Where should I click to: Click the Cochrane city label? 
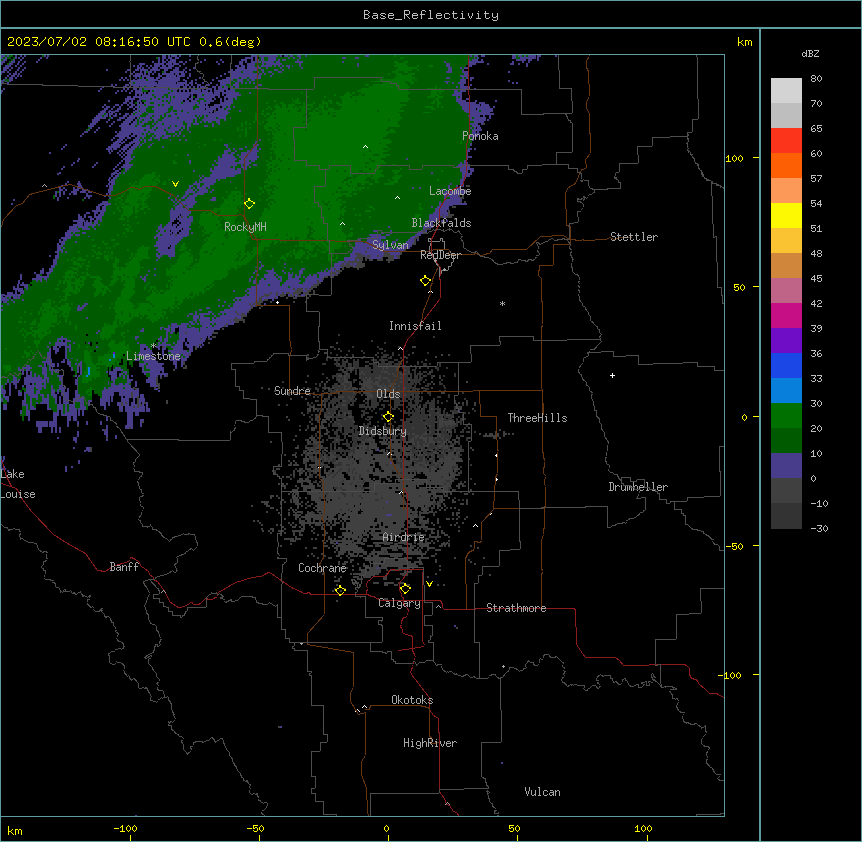322,568
